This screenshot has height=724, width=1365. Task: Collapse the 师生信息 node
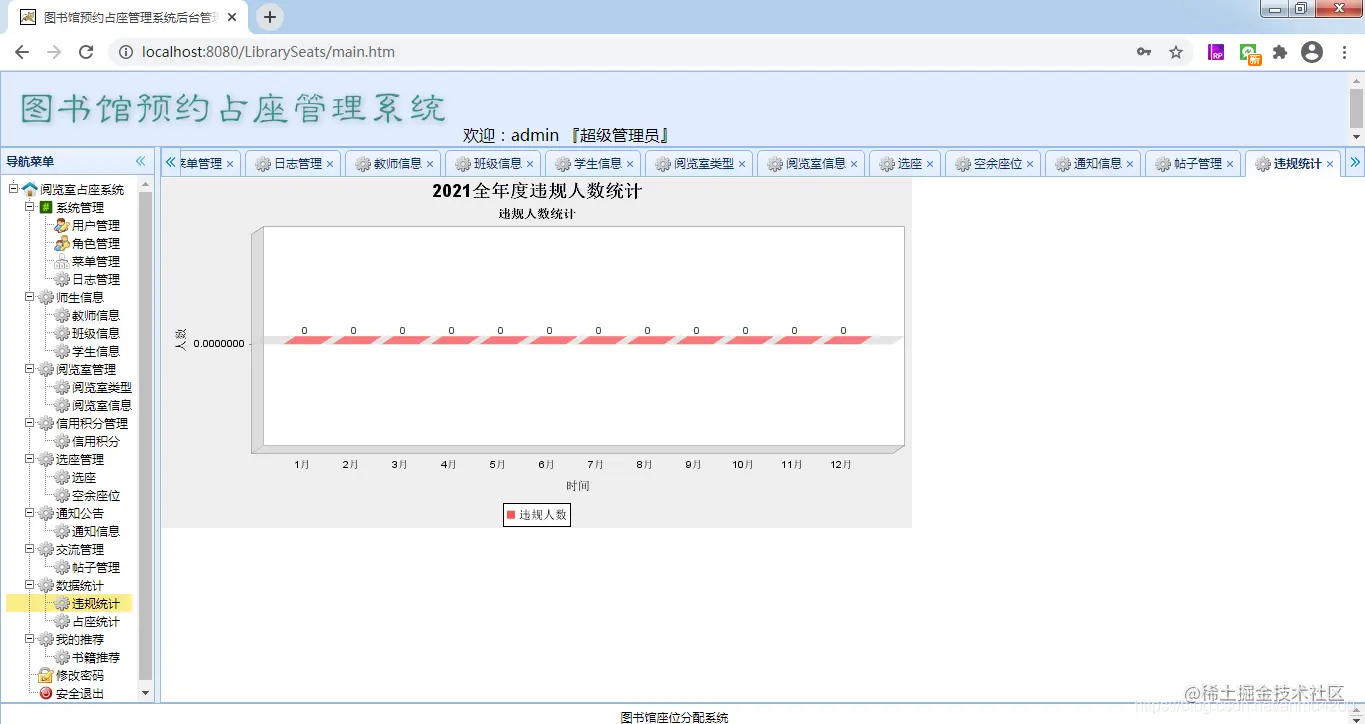point(30,297)
